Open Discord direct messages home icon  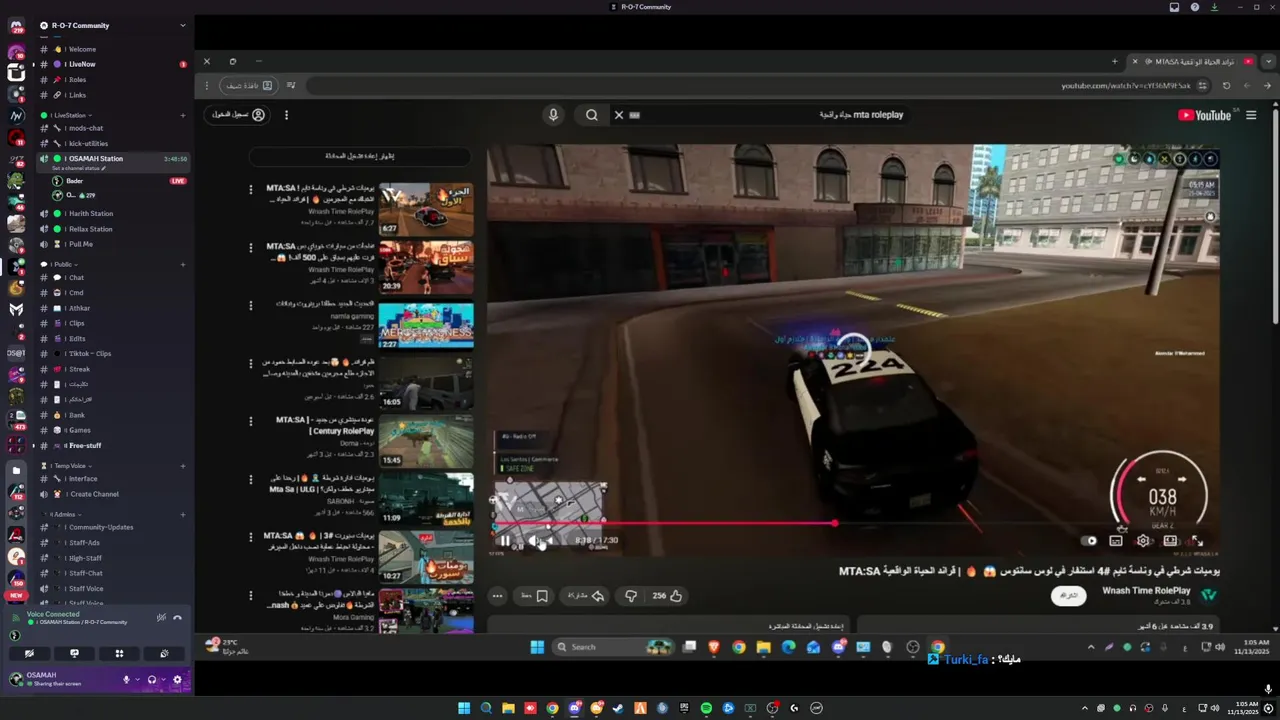(x=16, y=25)
